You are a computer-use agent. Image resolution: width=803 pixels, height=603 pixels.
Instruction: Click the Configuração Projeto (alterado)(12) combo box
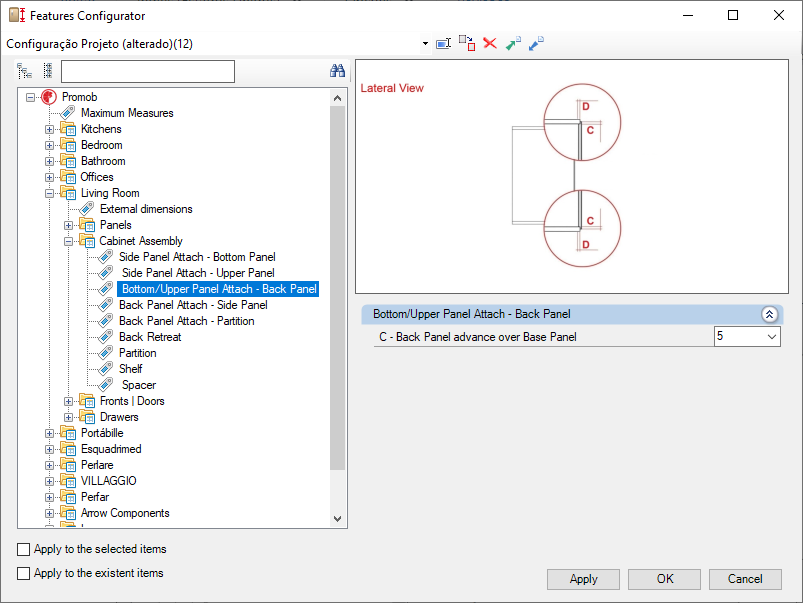(x=218, y=44)
